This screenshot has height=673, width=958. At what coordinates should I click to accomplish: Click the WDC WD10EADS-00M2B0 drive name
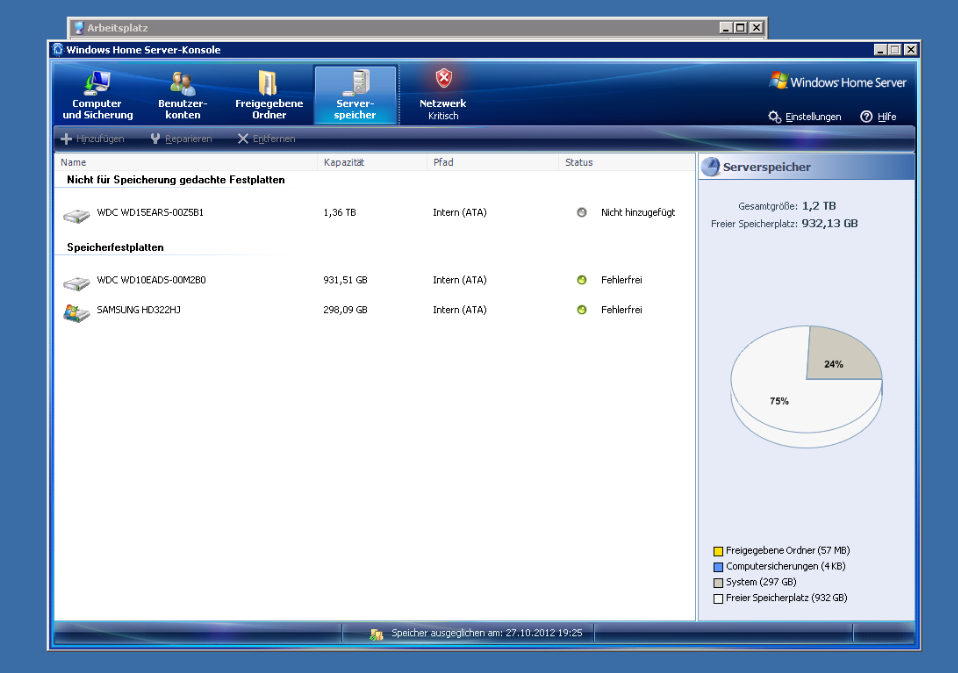tap(152, 280)
